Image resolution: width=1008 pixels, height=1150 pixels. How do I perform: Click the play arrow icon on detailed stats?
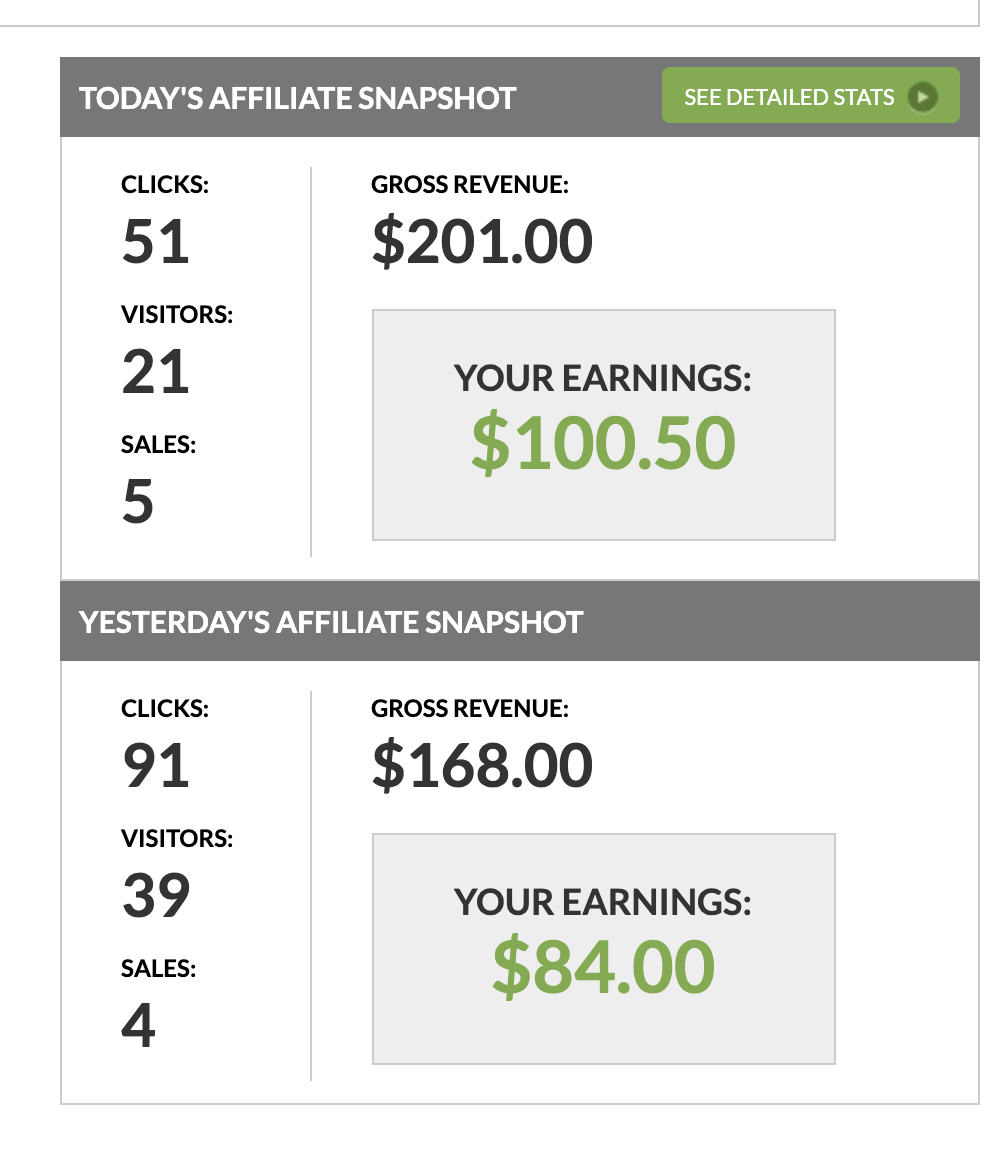[x=923, y=97]
